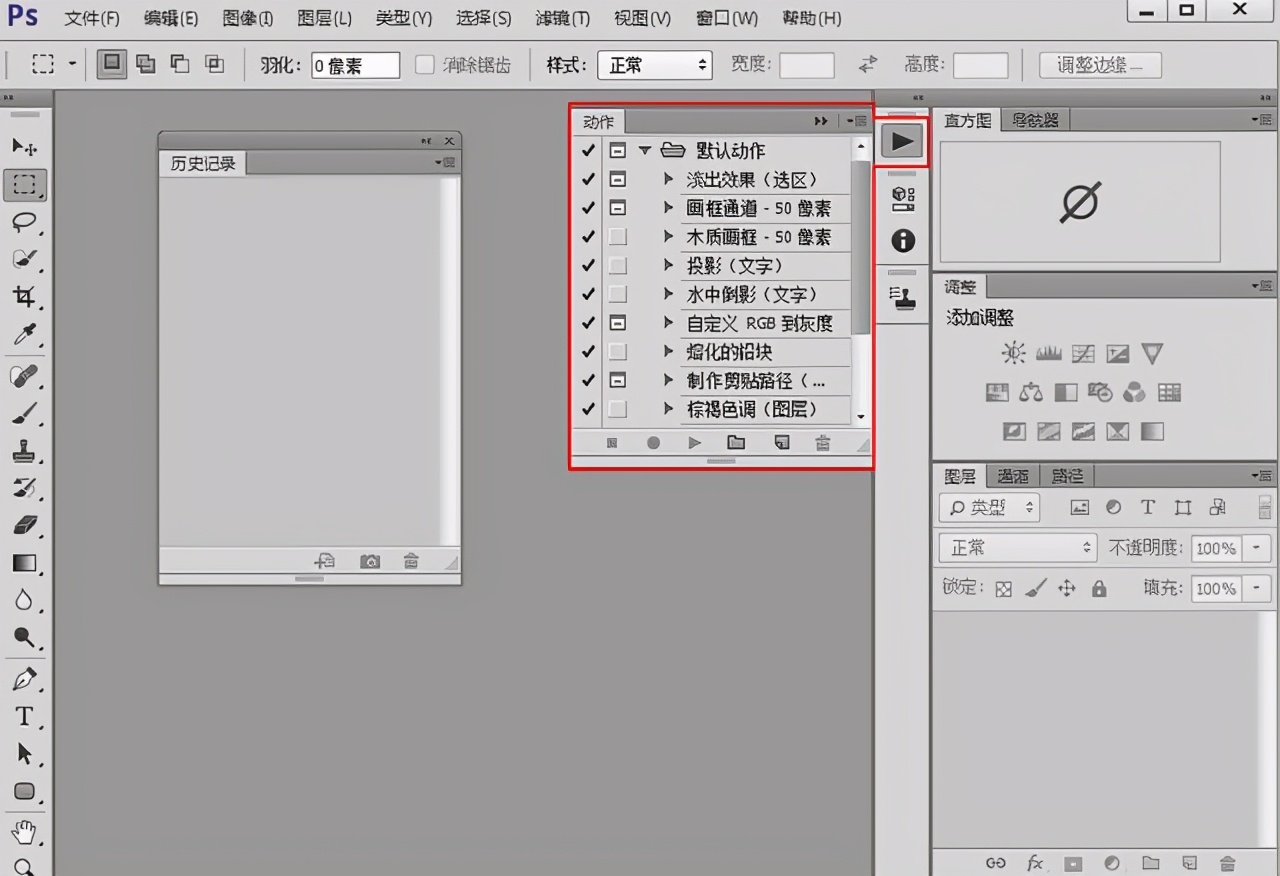Create a new layer in Layers panel
The height and width of the screenshot is (876, 1280).
1189,863
